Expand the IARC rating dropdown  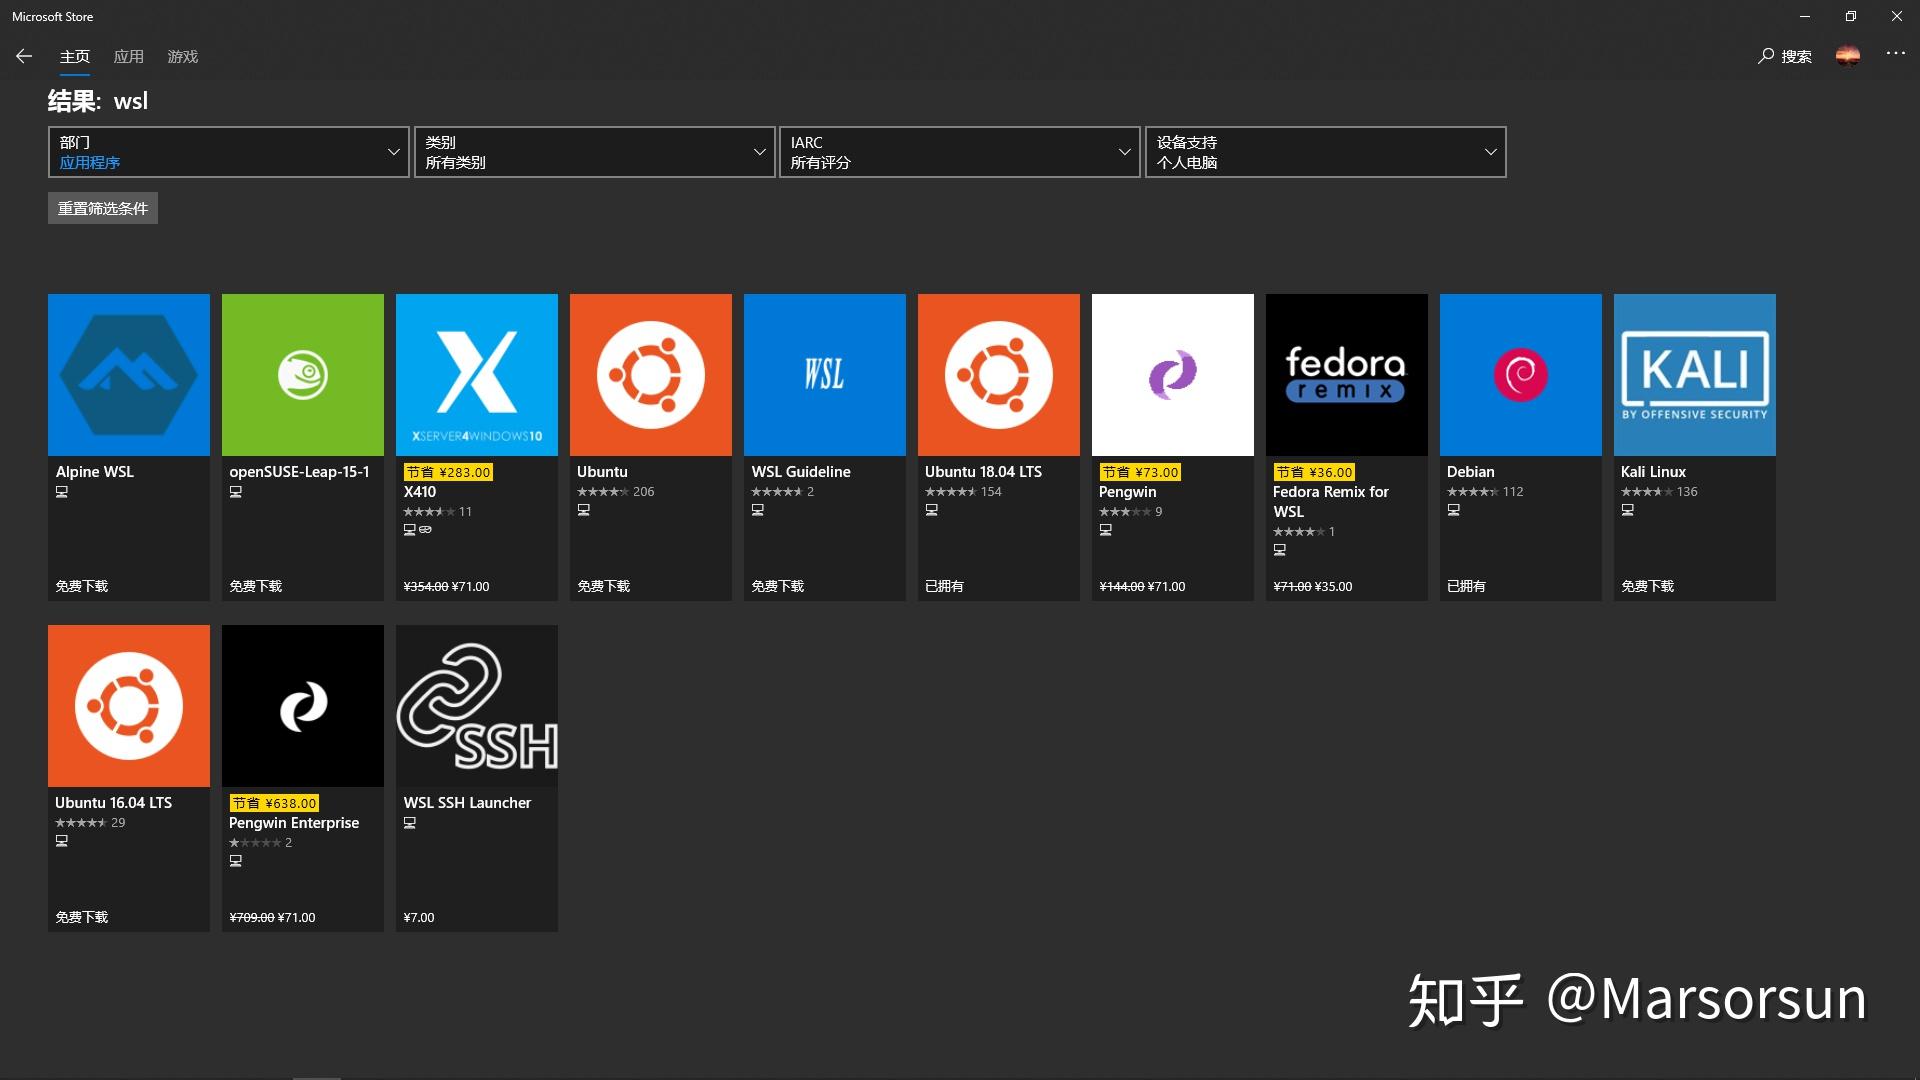960,152
